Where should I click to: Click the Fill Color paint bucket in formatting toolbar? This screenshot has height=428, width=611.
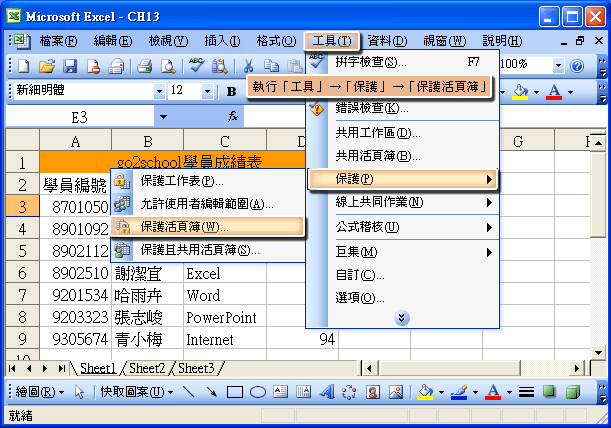point(521,92)
